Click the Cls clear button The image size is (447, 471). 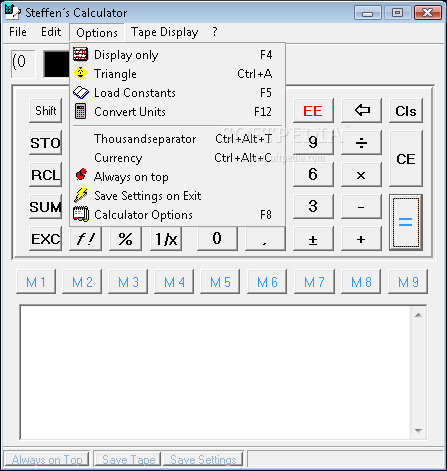tap(406, 111)
